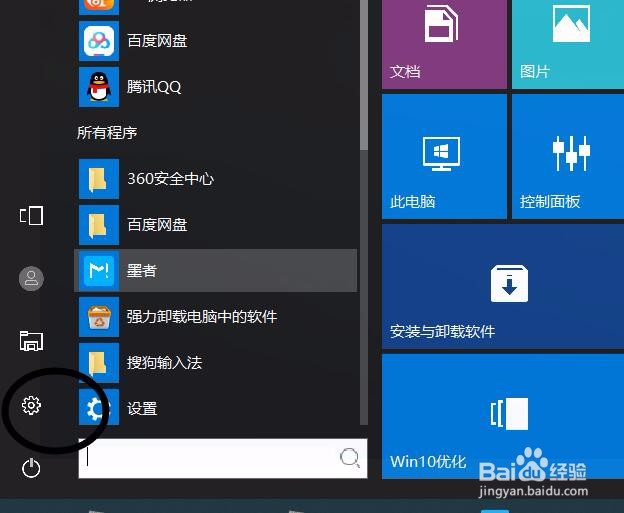Open the Win10优化 tile
This screenshot has height=513, width=624.
[503, 416]
